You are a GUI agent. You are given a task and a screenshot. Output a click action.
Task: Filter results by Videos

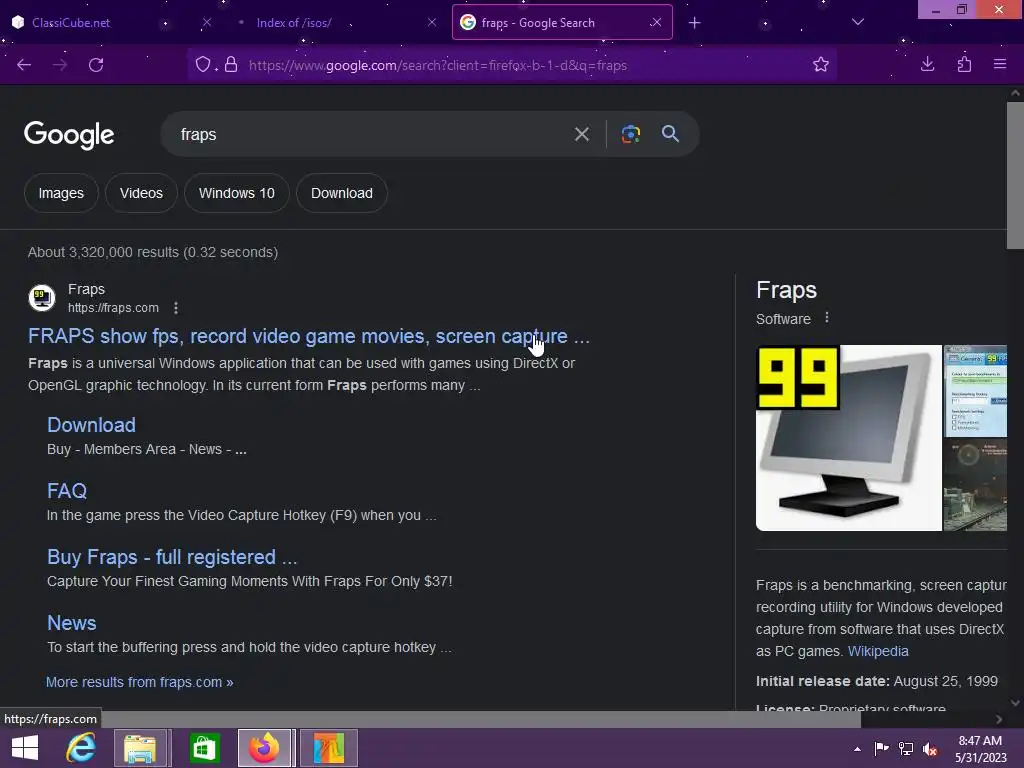(141, 193)
